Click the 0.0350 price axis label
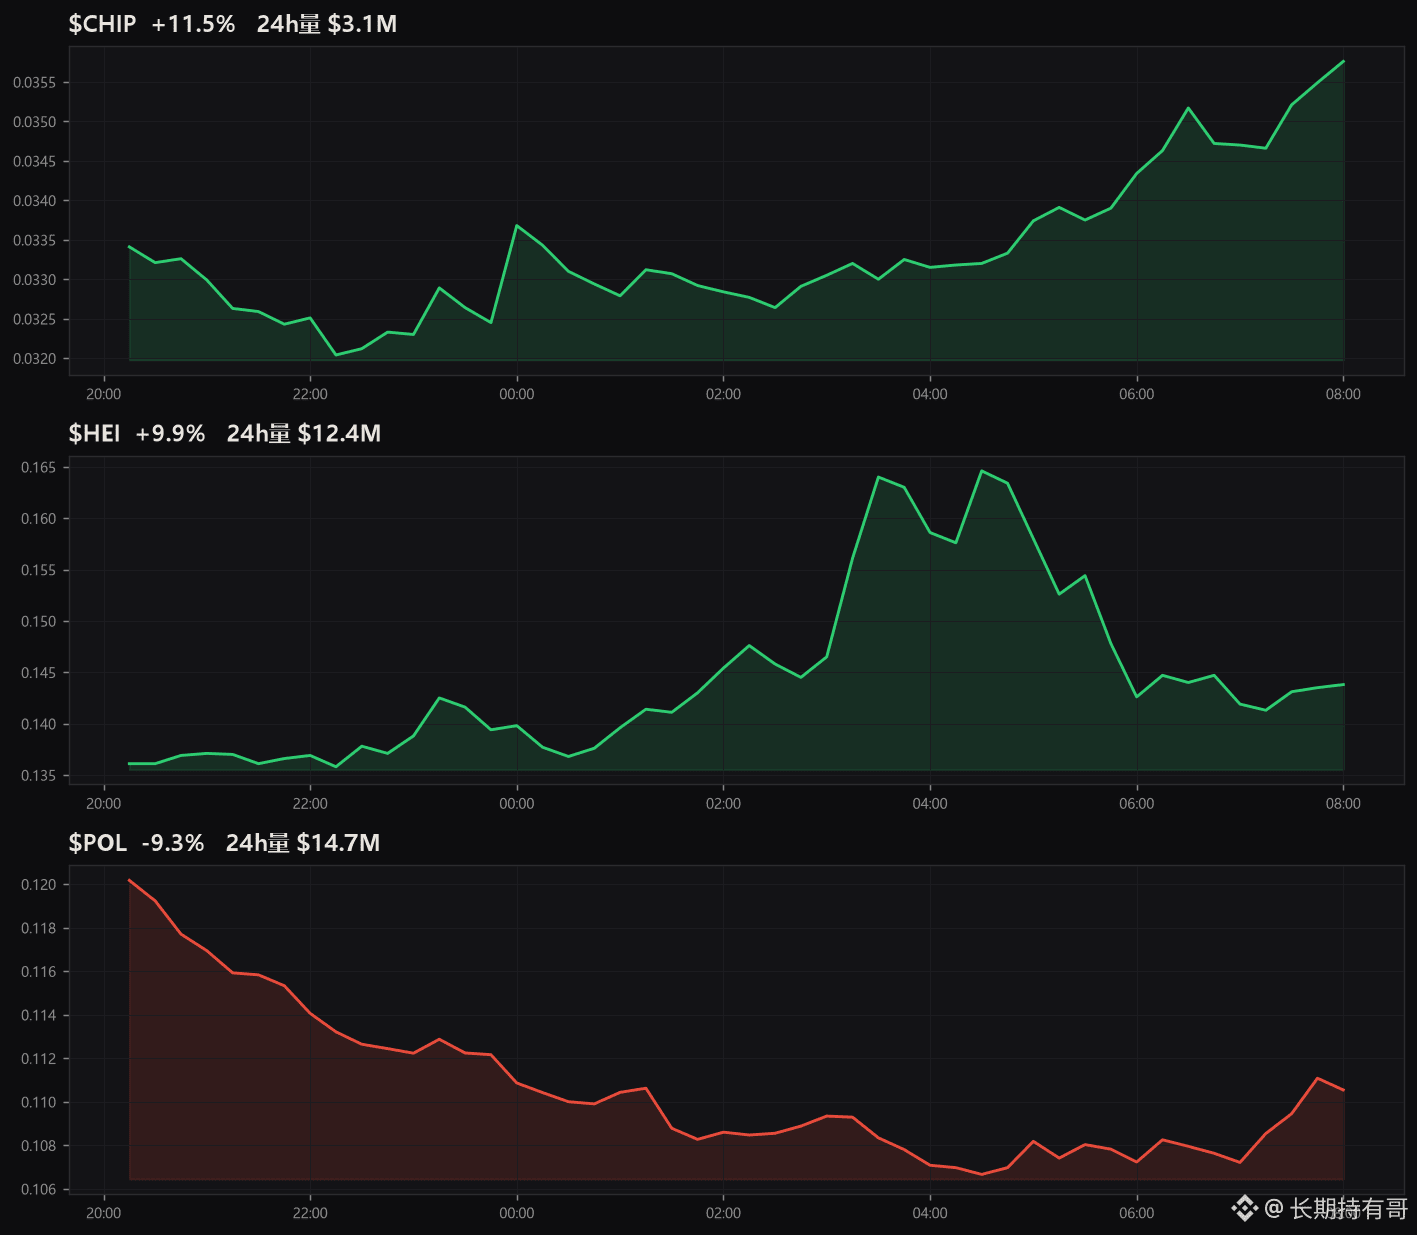The width and height of the screenshot is (1417, 1235). (x=34, y=122)
